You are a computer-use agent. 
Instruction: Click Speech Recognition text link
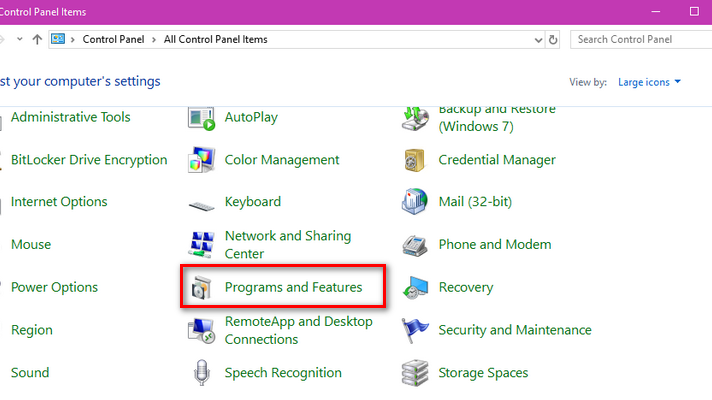(x=283, y=373)
